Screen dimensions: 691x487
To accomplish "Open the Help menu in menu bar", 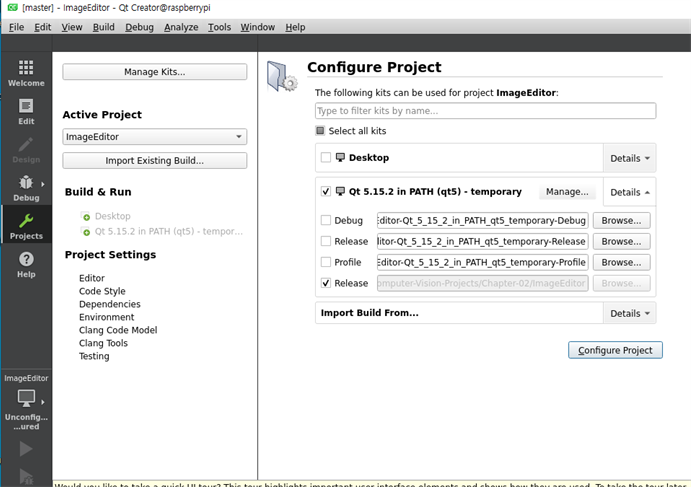I will pos(295,27).
